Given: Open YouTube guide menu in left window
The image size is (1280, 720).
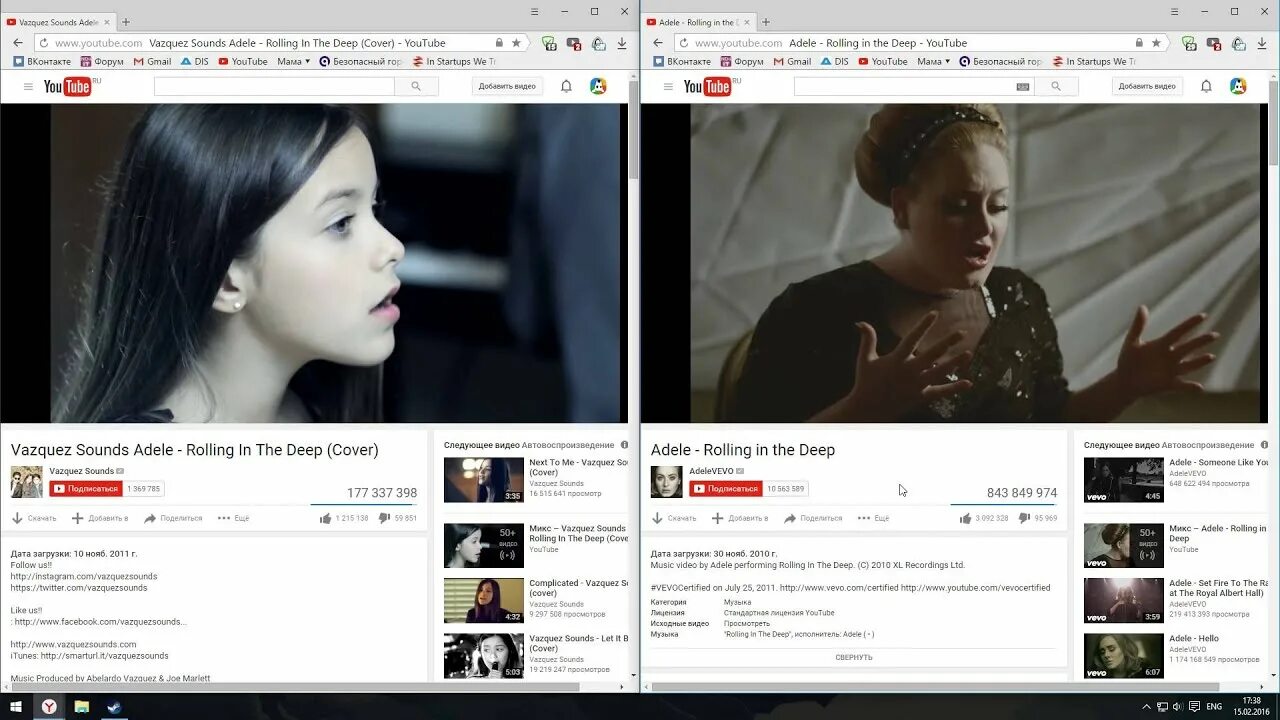Looking at the screenshot, I should [x=28, y=87].
